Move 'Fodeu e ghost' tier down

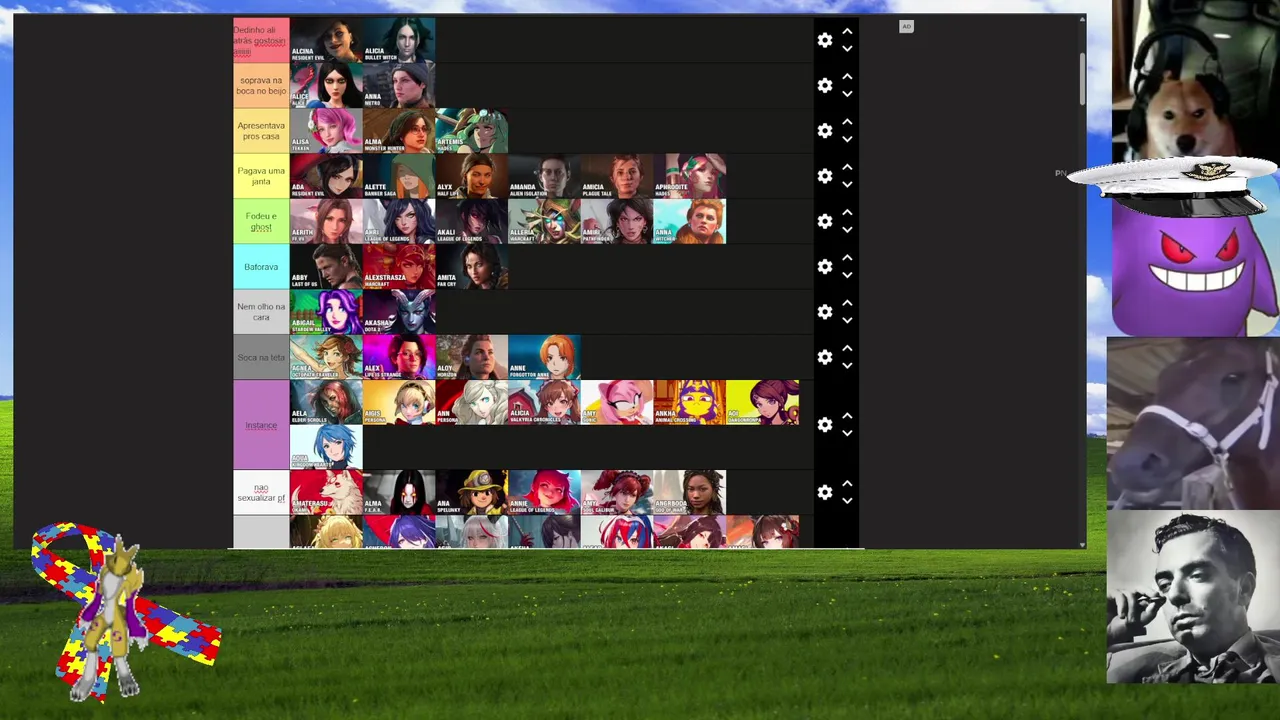click(847, 230)
